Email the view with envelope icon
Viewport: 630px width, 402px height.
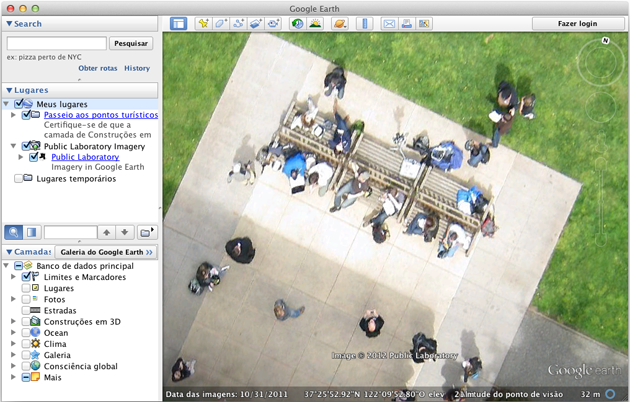(389, 24)
